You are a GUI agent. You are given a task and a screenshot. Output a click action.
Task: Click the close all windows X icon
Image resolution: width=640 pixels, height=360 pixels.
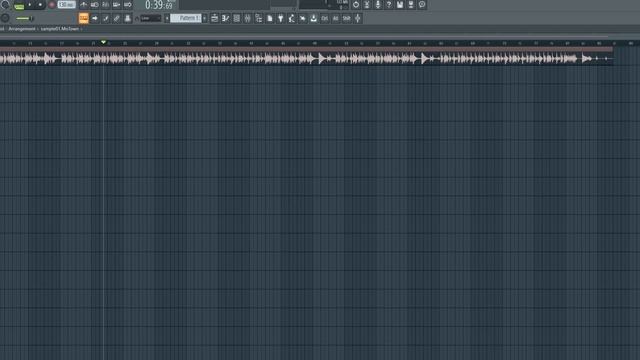click(303, 18)
